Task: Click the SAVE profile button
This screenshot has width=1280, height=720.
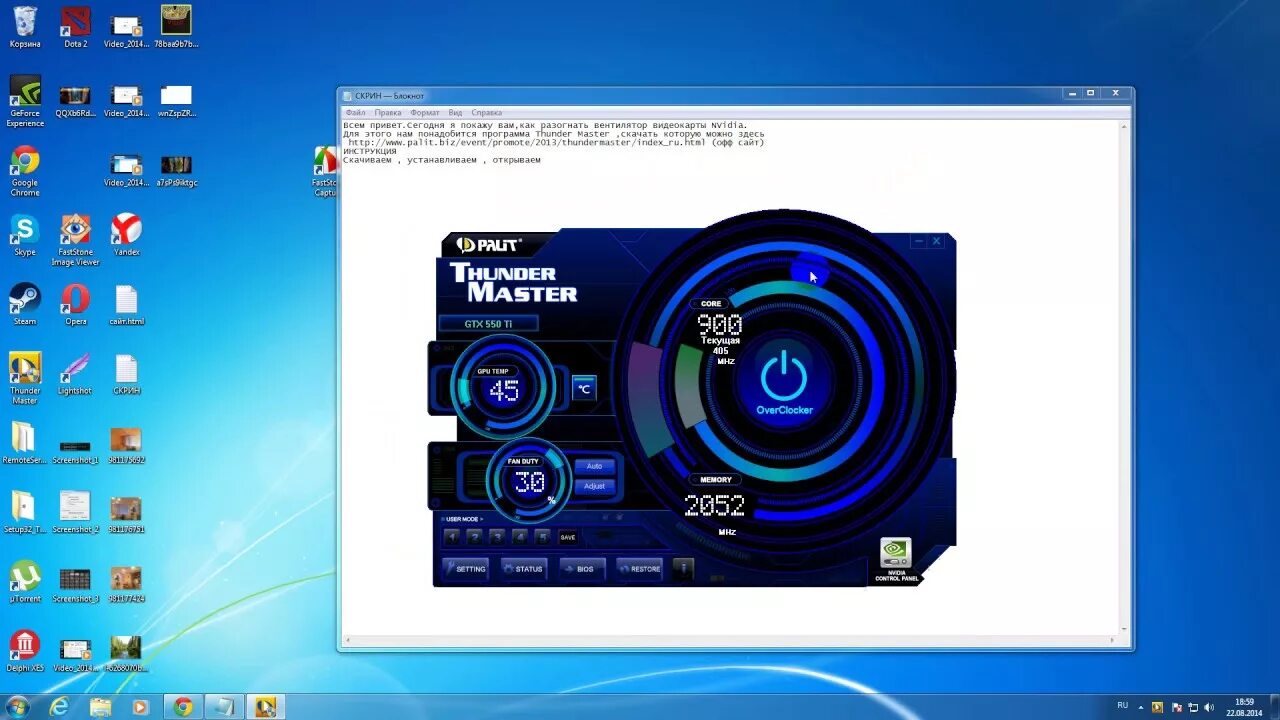Action: point(567,537)
